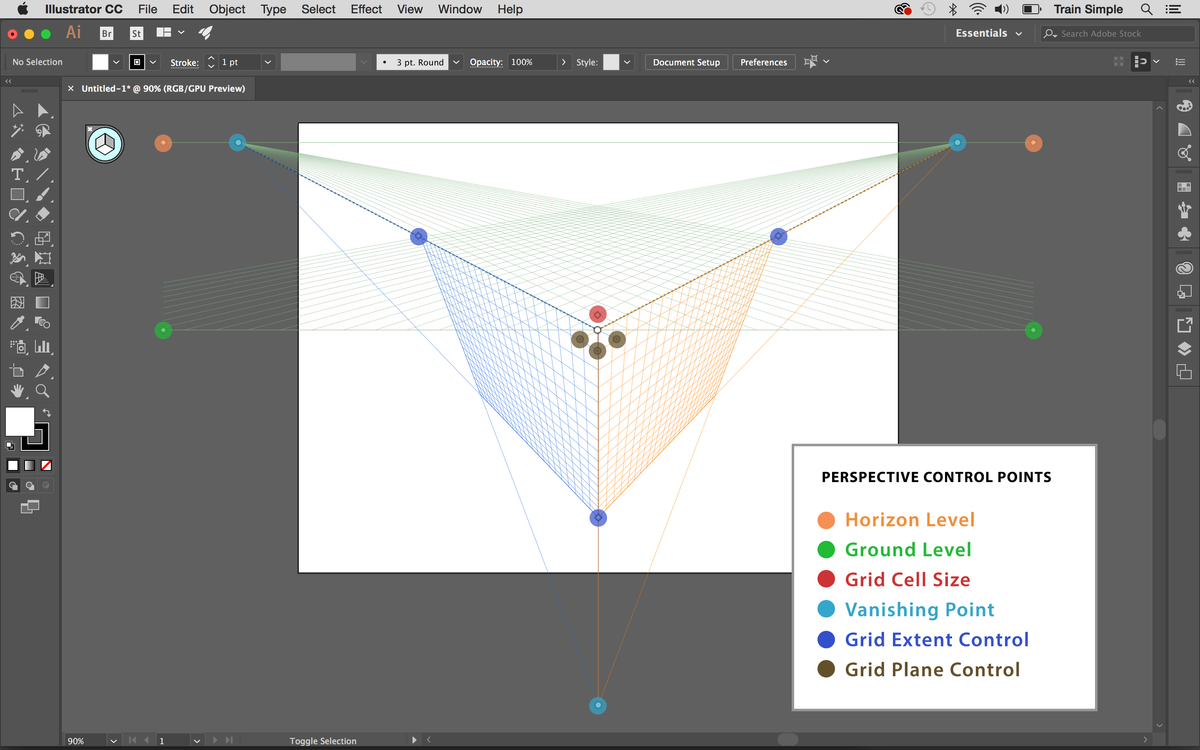Open the 3 pt. Round brush dropdown
The width and height of the screenshot is (1200, 750).
tap(456, 61)
